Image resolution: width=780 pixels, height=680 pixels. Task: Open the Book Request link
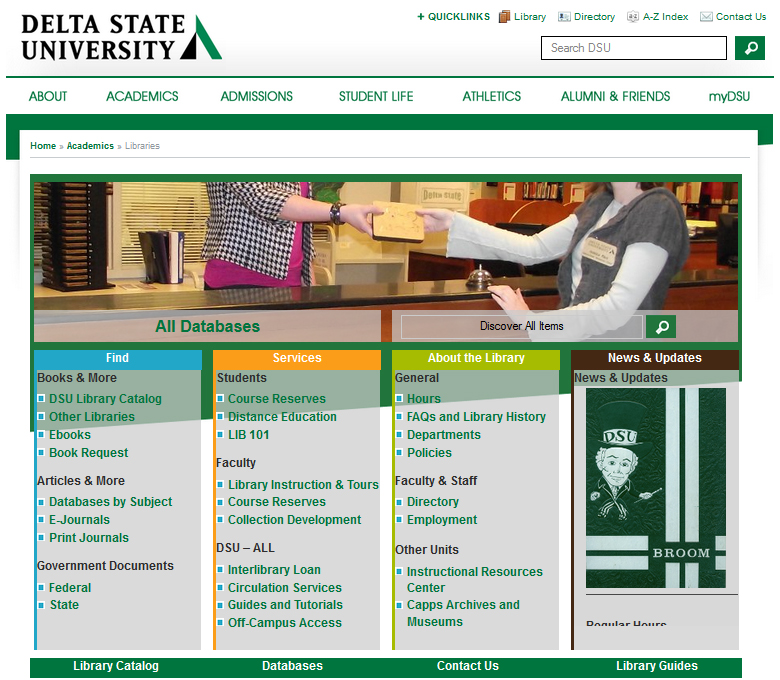click(x=89, y=453)
